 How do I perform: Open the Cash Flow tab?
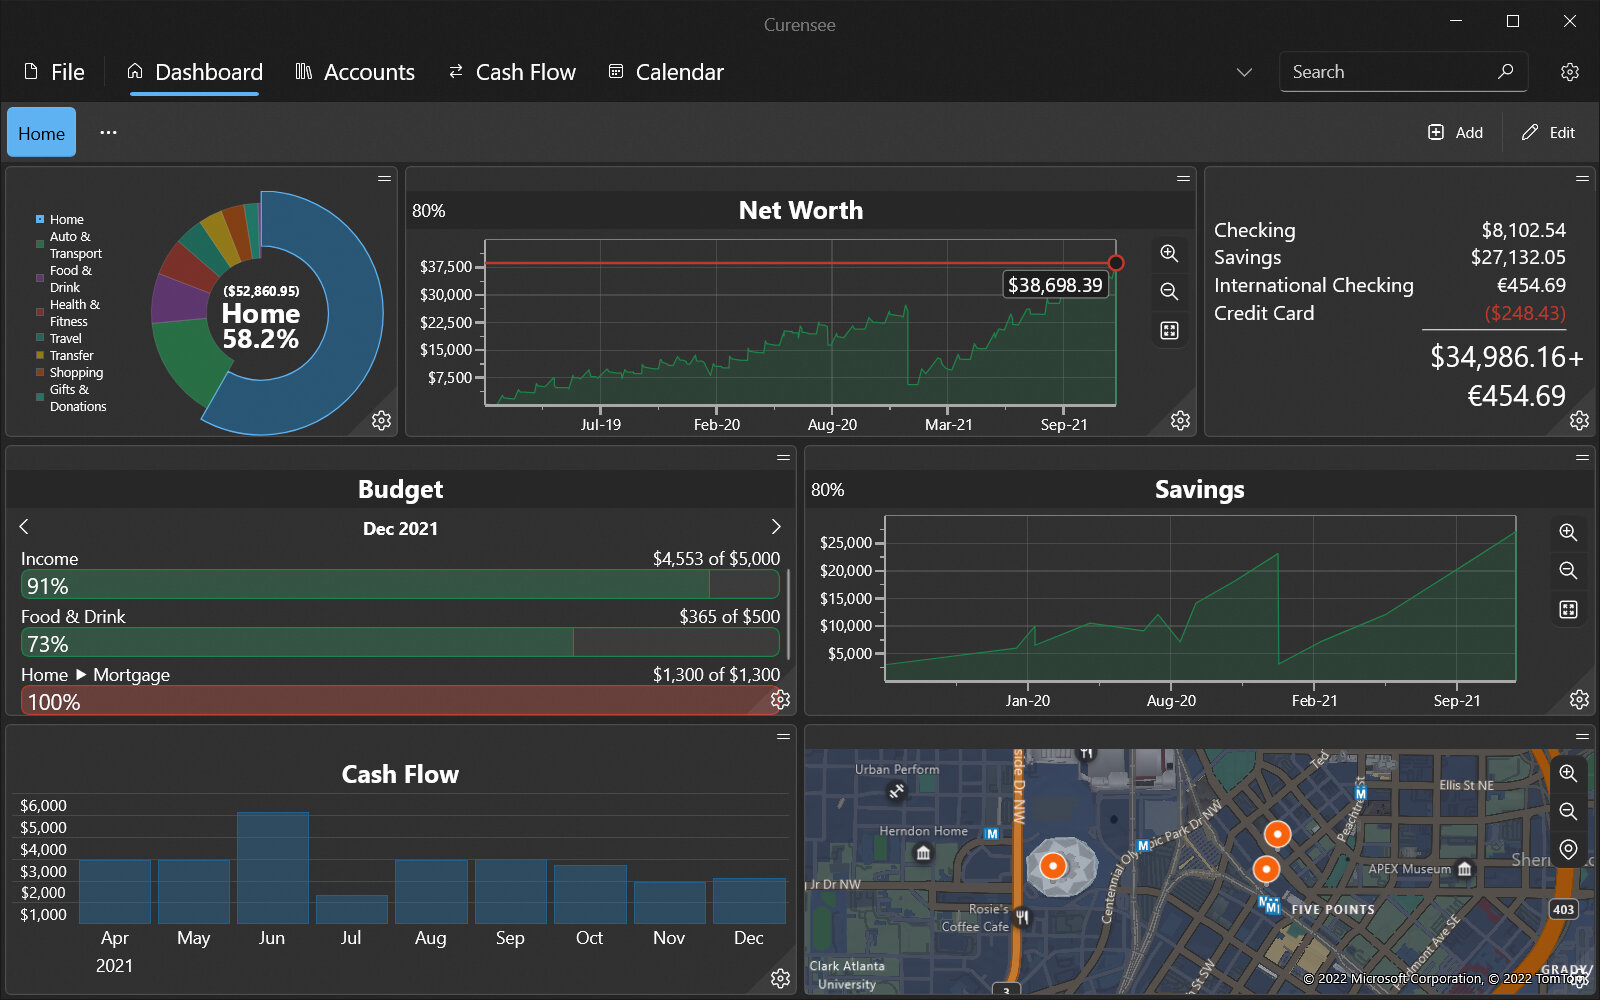coord(512,72)
